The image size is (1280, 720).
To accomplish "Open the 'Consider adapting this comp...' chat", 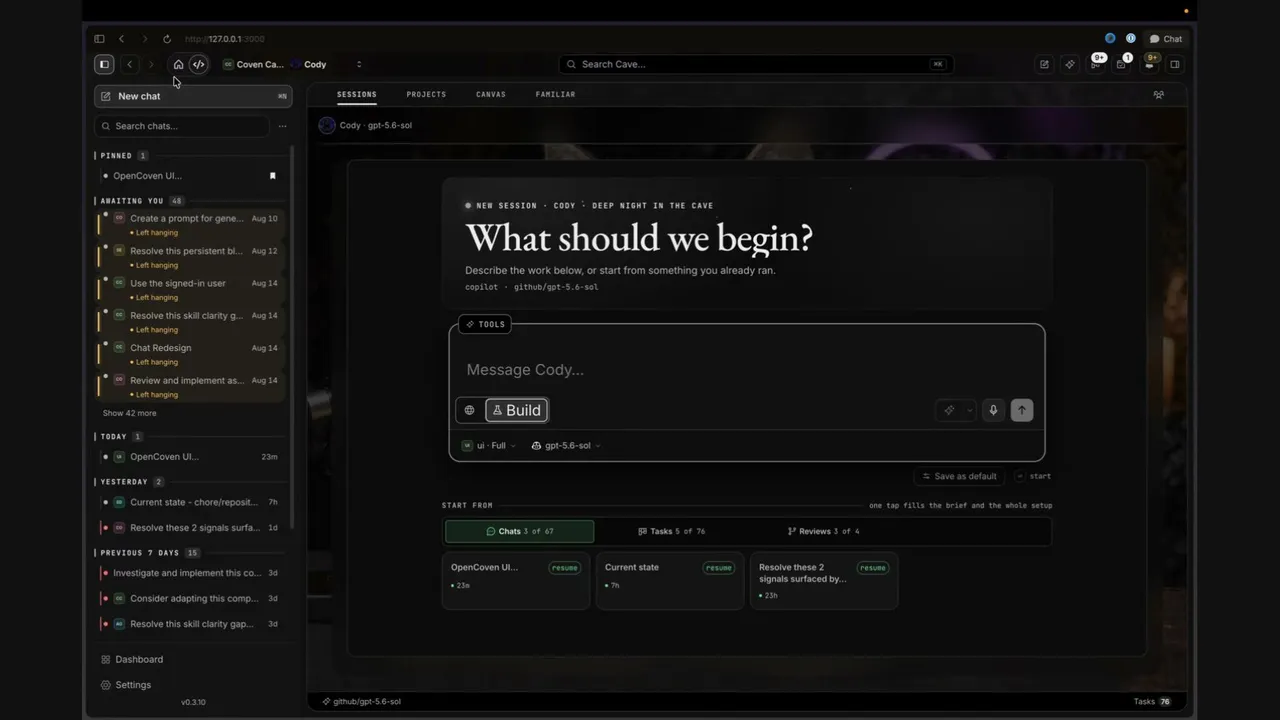I will click(x=190, y=598).
